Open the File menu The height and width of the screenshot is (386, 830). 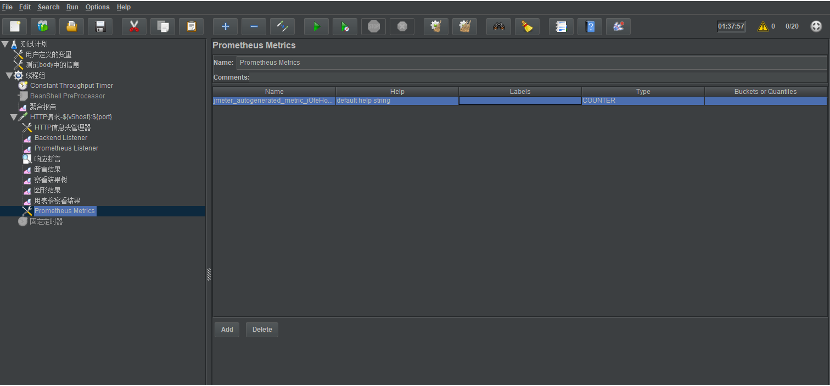click(7, 7)
